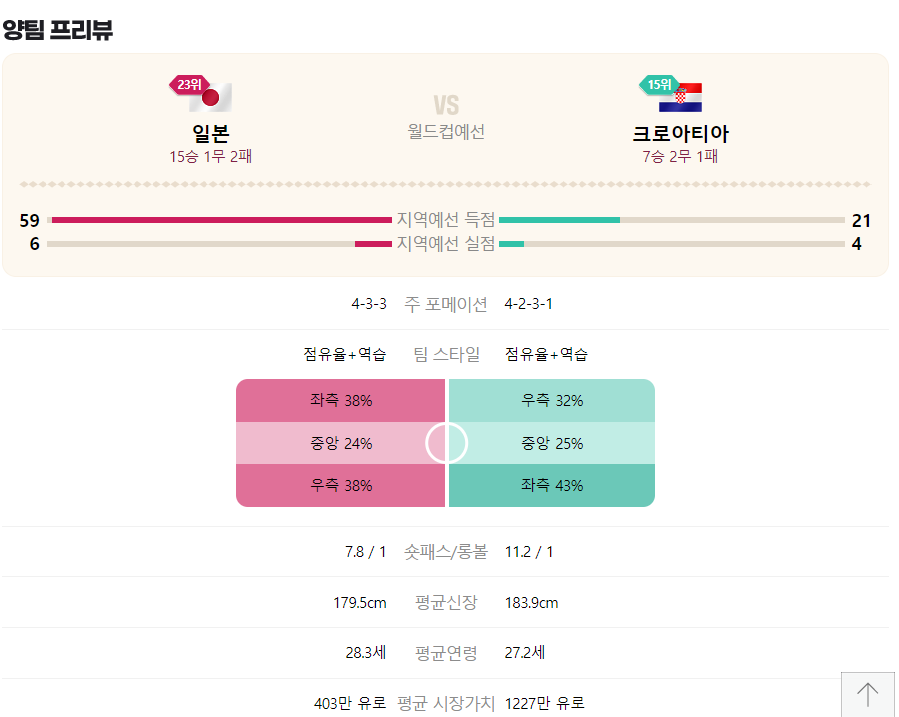Select Japan's 좌측 38% pitch zone
The image size is (899, 717).
(340, 400)
